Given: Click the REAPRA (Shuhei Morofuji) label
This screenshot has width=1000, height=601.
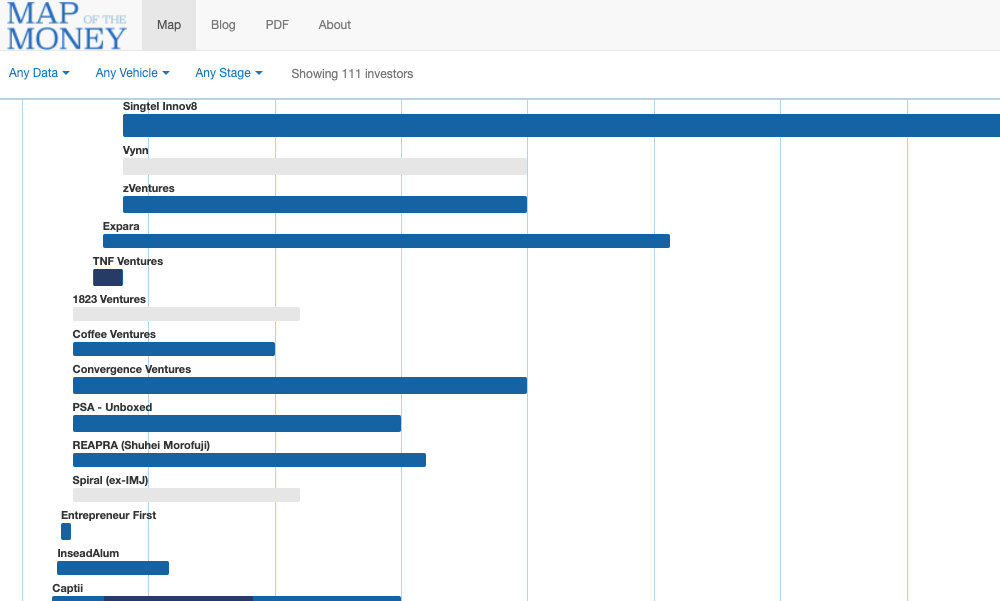Looking at the screenshot, I should (x=141, y=445).
